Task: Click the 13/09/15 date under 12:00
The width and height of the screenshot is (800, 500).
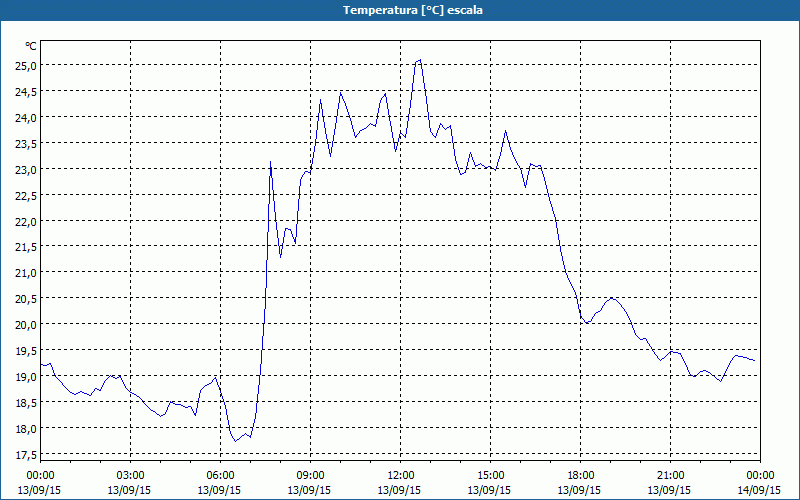Action: coord(399,490)
